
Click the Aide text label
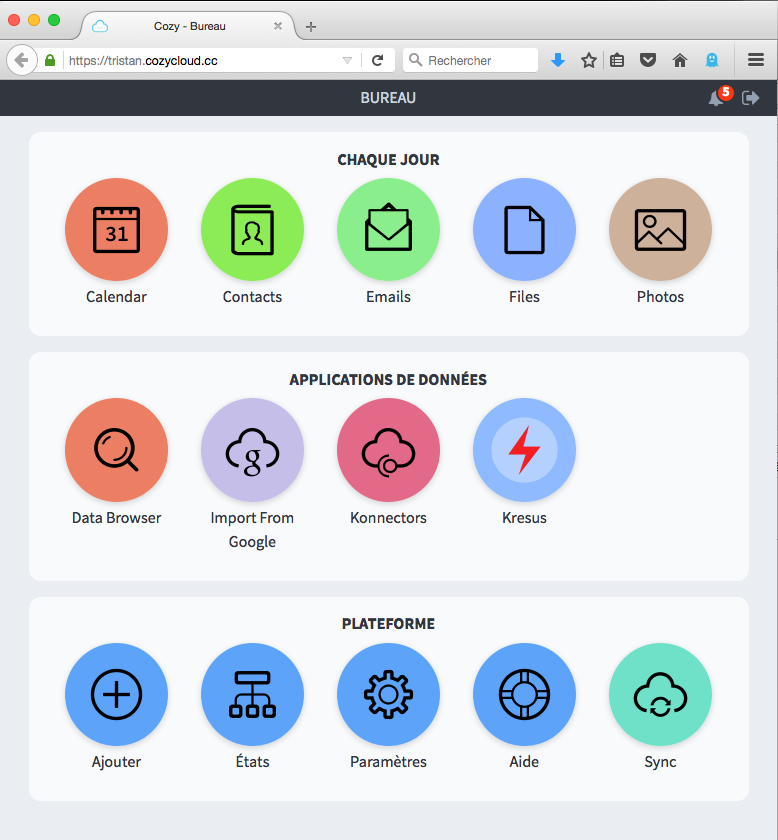pos(525,762)
